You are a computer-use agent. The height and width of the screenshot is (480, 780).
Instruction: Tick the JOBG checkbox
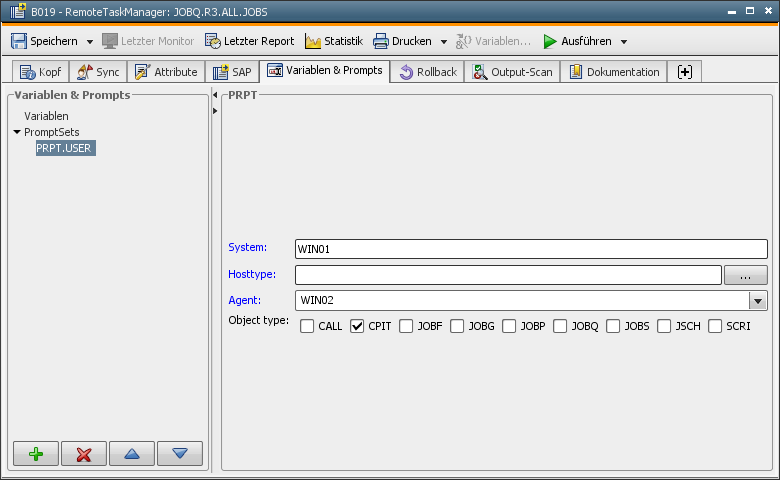(x=457, y=326)
